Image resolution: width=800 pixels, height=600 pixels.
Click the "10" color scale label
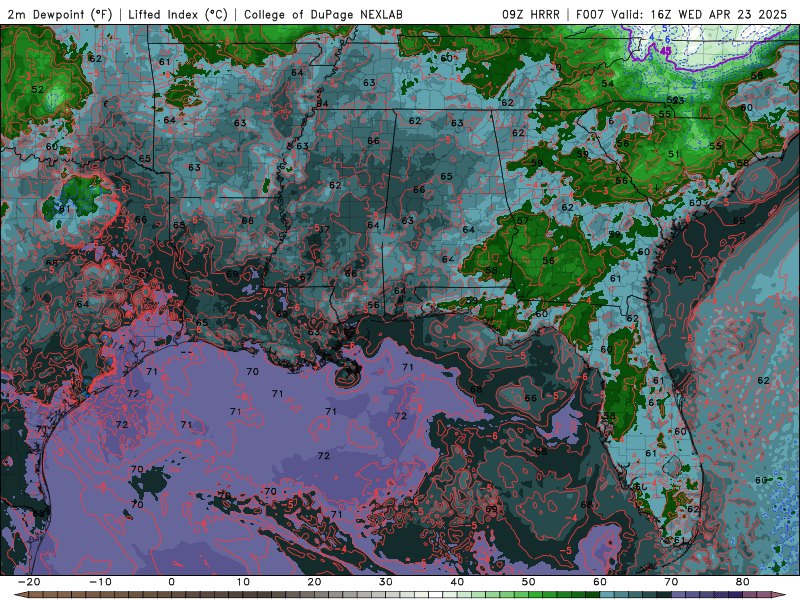[243, 582]
